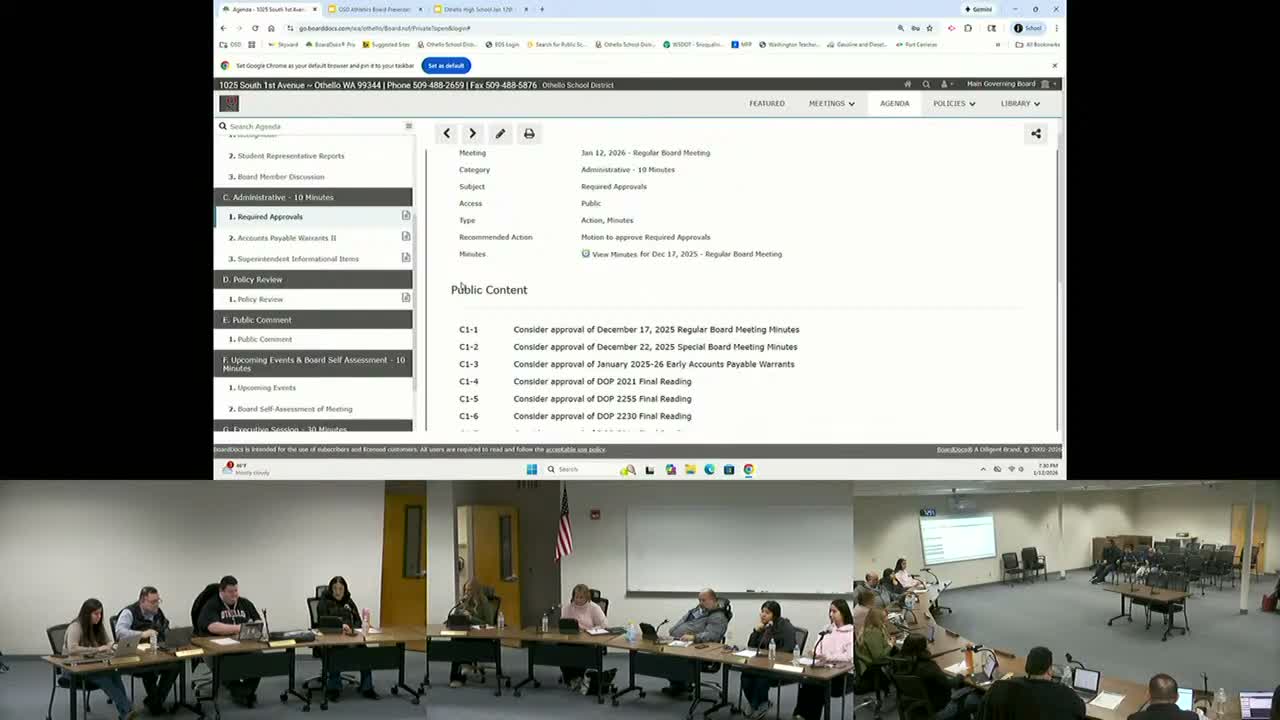Screen dimensions: 1280x720
Task: Click the Chrome icon in the taskbar
Action: click(748, 469)
